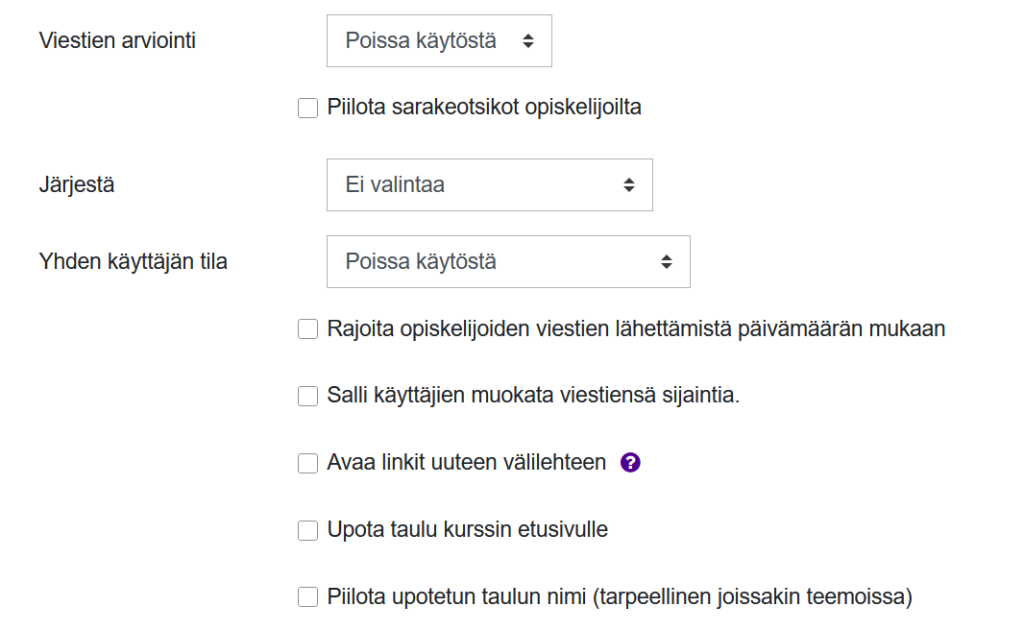Open the Yhden käyttäjän tila dropdown

(508, 262)
